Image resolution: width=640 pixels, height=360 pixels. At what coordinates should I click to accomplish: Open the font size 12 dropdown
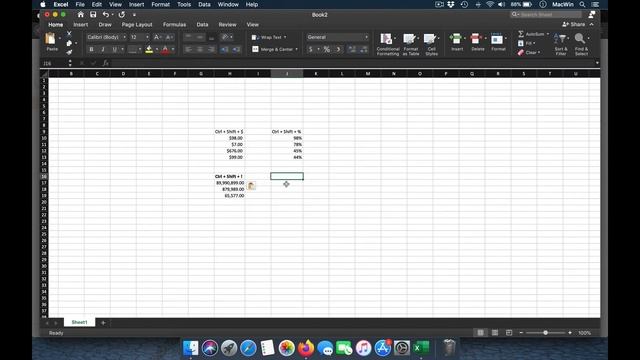coord(147,37)
